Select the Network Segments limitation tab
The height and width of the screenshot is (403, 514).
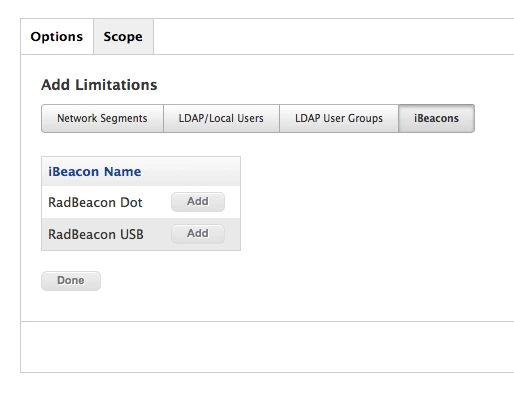[102, 118]
